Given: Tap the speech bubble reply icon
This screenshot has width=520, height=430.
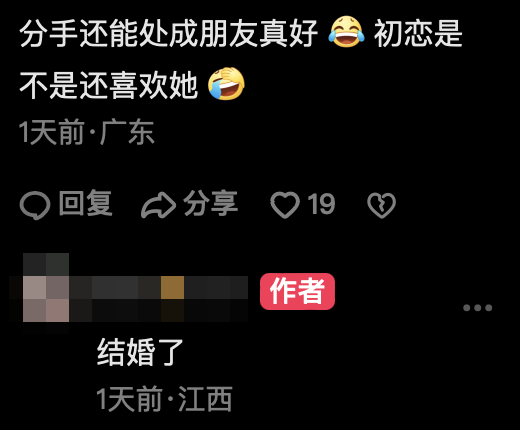Looking at the screenshot, I should pos(35,206).
